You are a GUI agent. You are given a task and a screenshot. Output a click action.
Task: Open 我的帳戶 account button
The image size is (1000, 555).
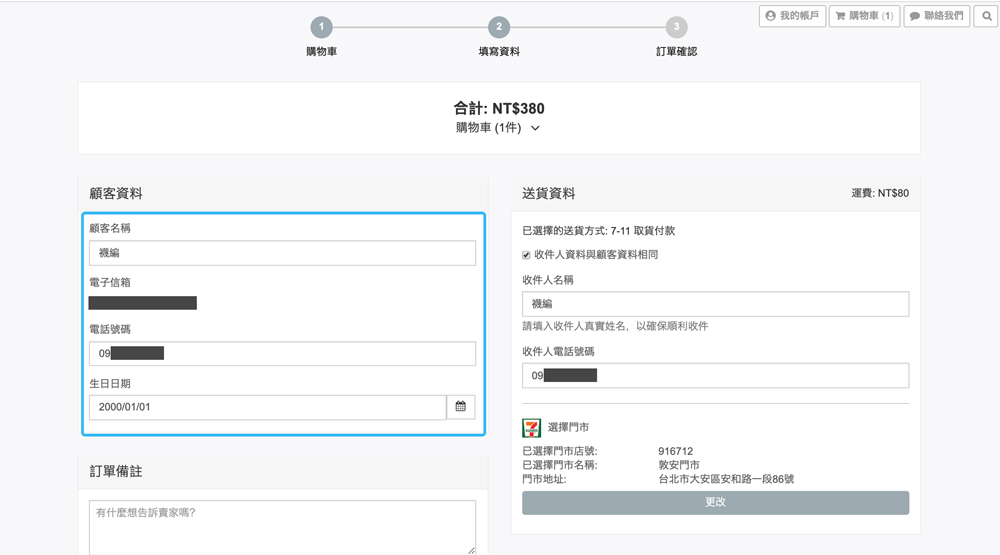coord(792,16)
